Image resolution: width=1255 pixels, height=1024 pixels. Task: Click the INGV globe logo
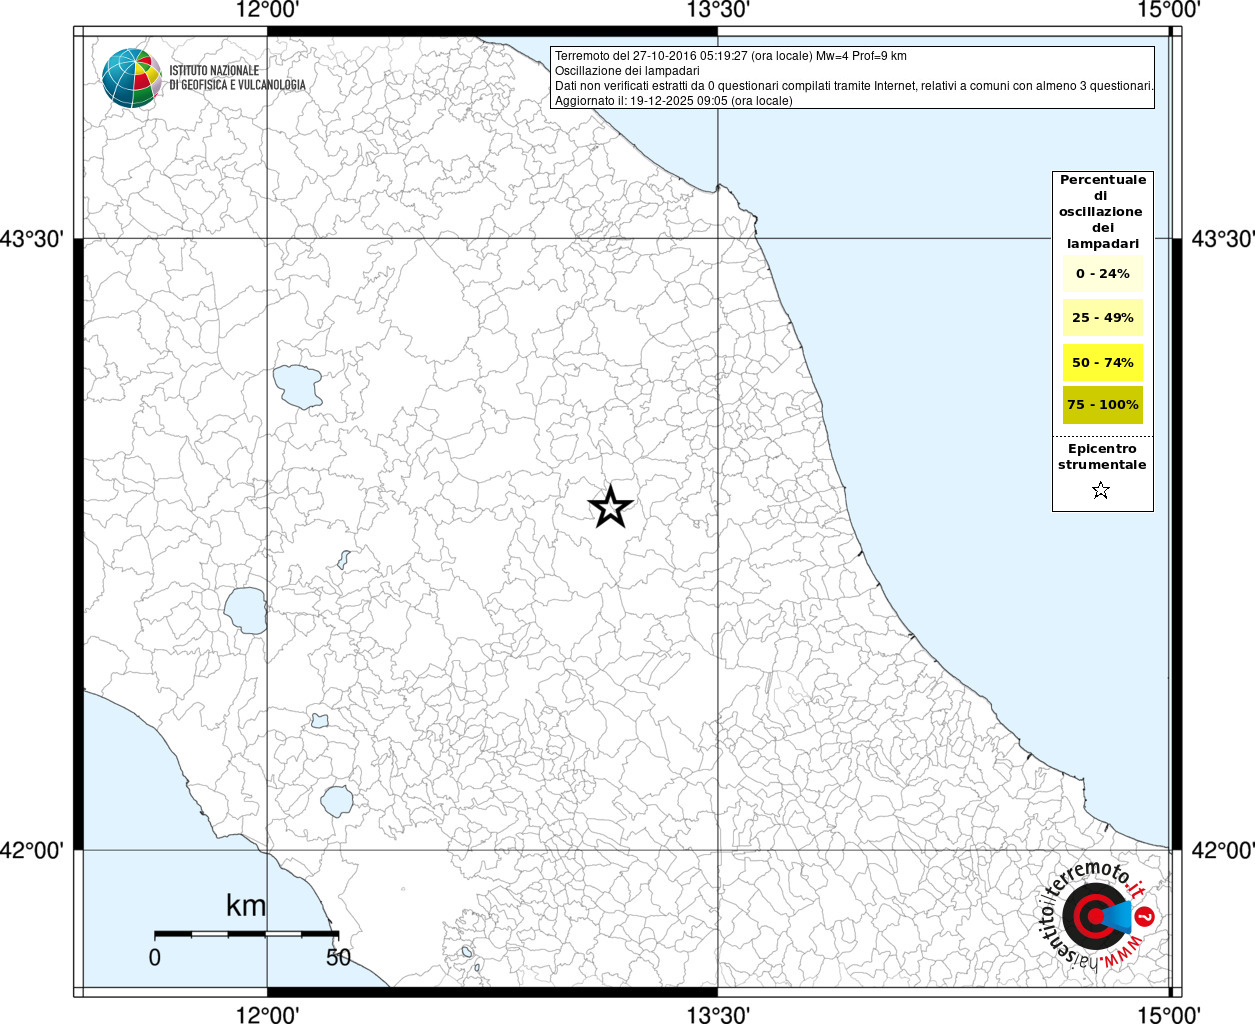(x=131, y=78)
